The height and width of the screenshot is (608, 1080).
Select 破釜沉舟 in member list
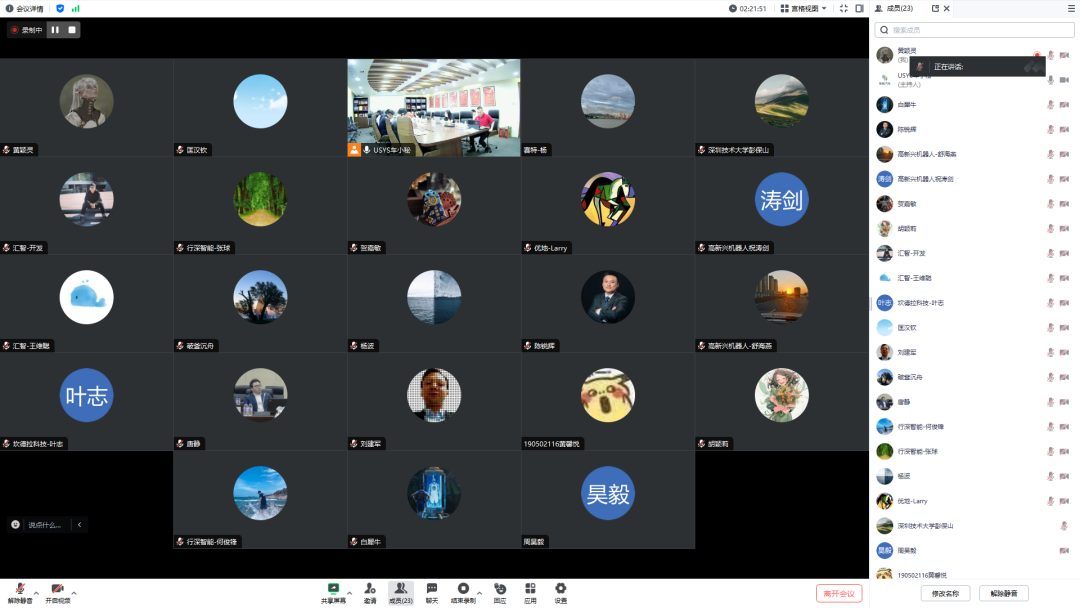coord(974,377)
